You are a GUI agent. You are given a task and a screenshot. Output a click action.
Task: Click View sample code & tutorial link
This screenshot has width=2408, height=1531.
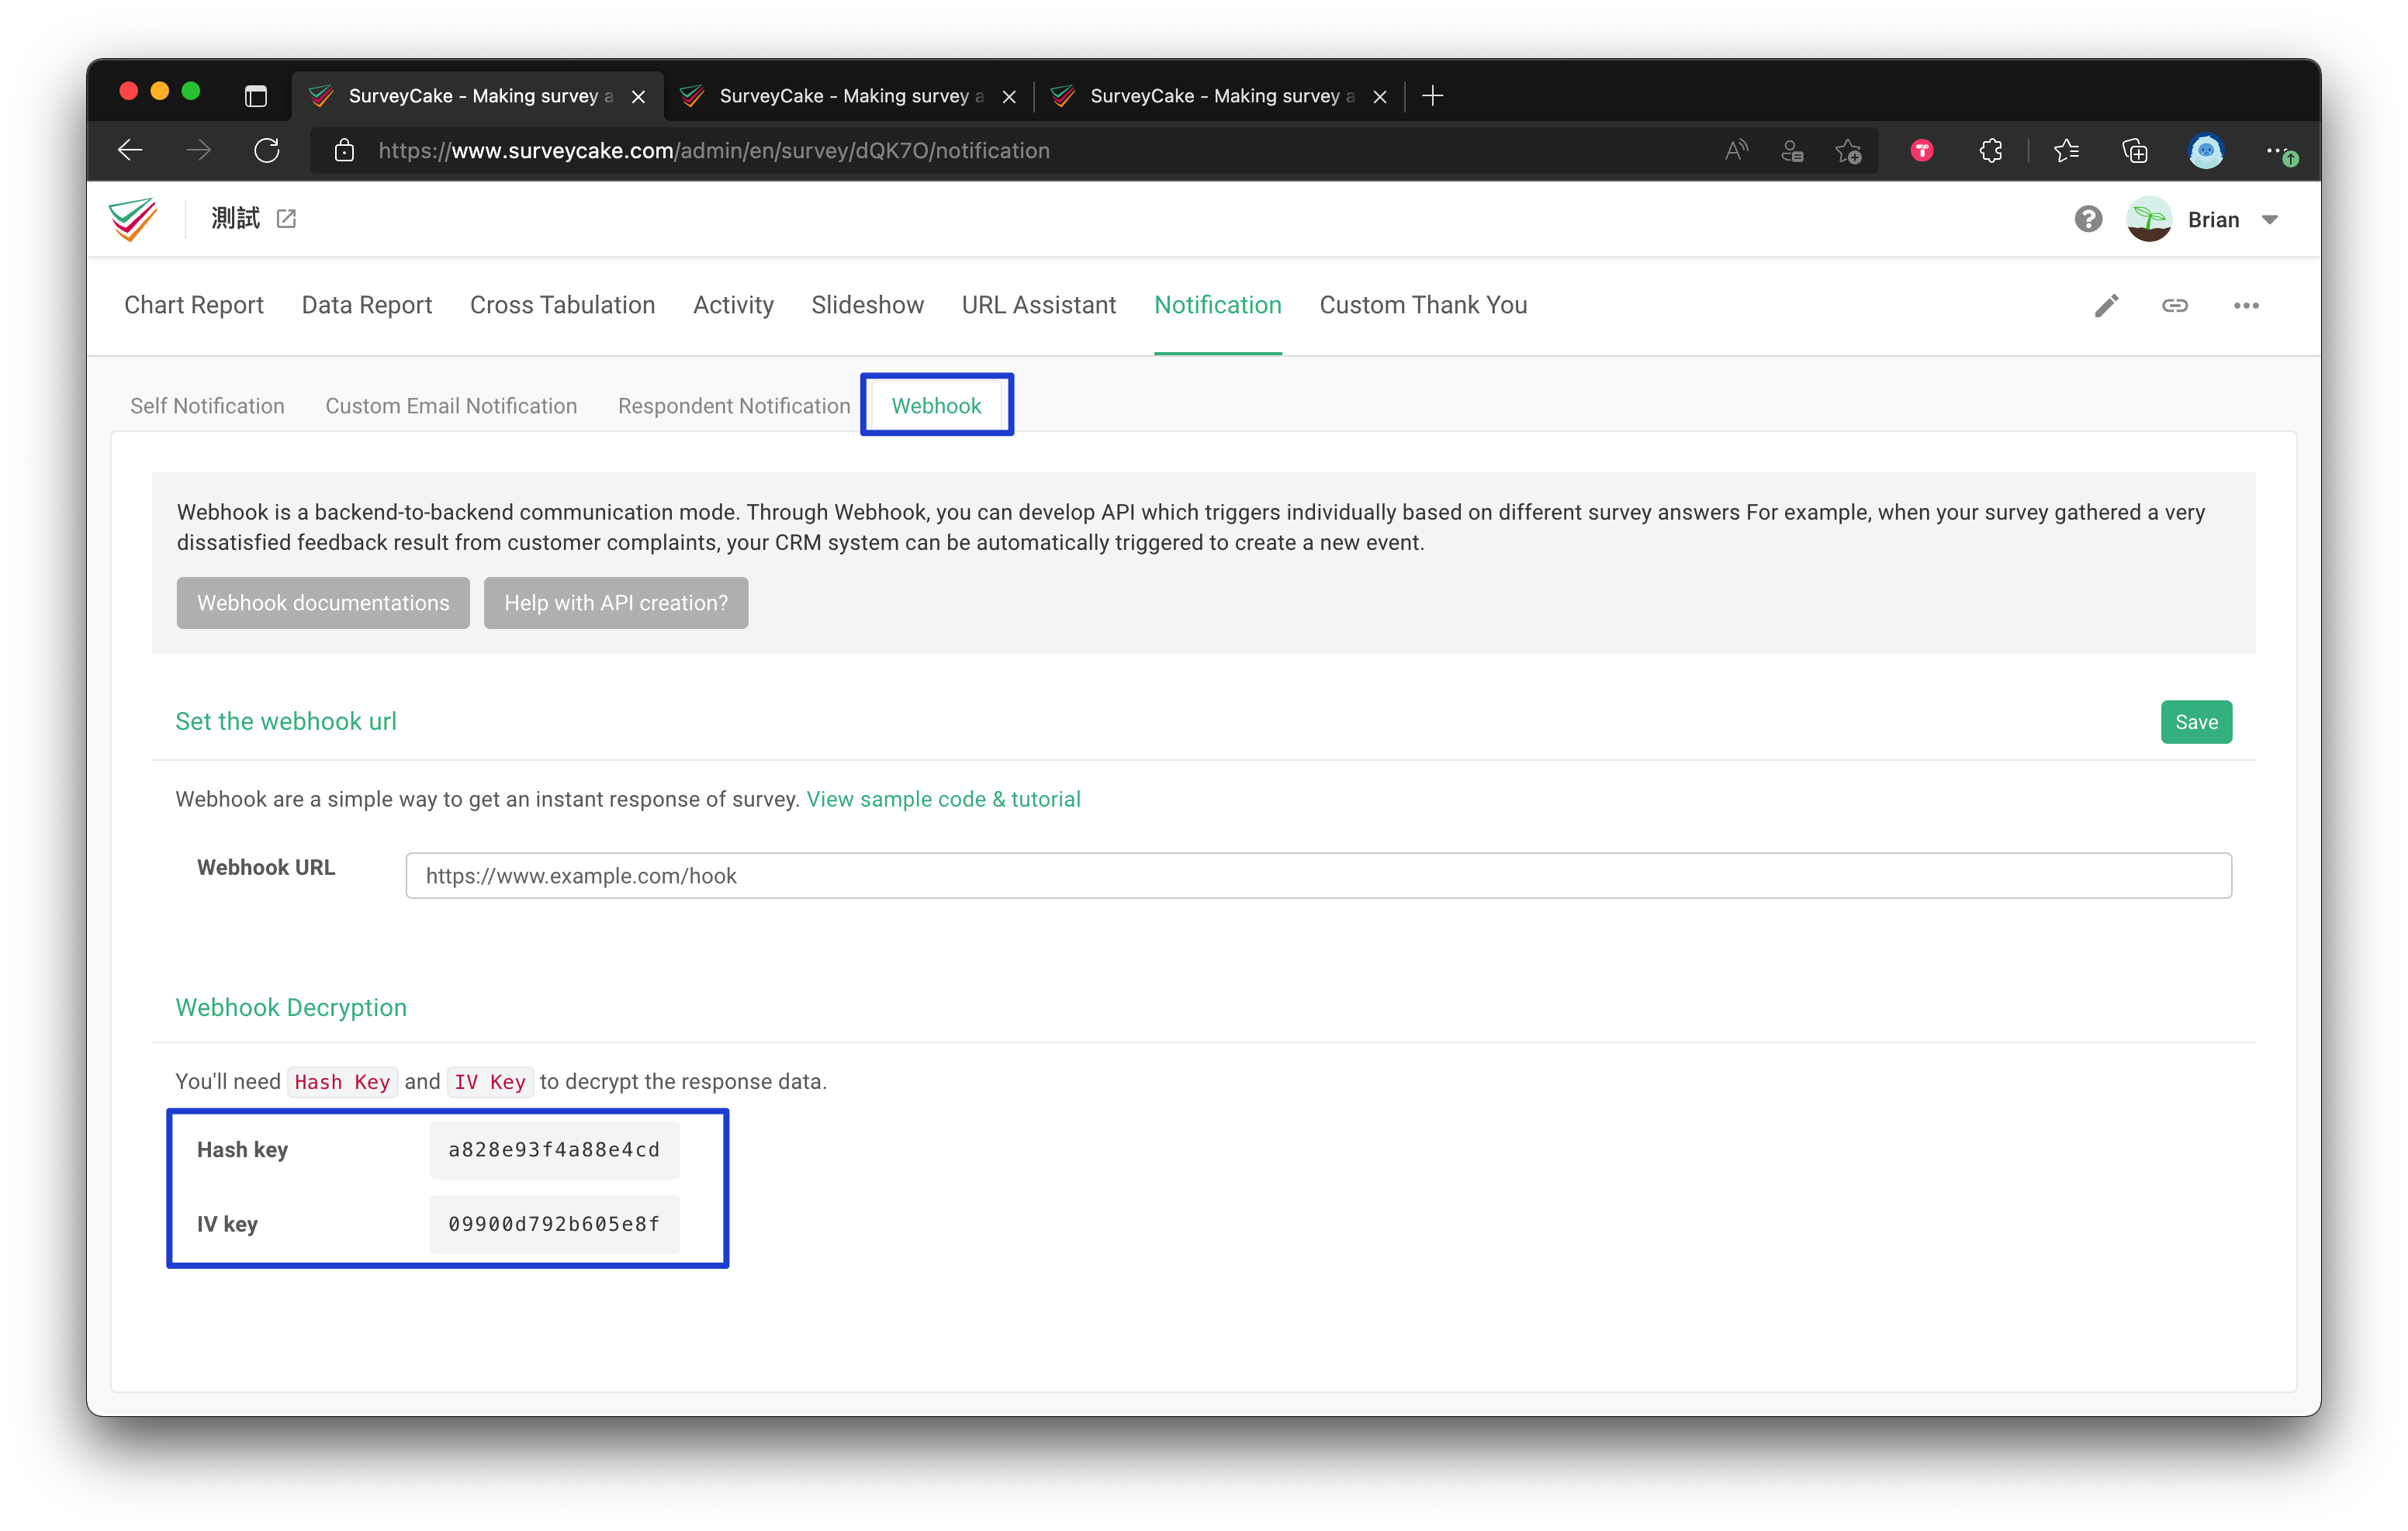943,799
